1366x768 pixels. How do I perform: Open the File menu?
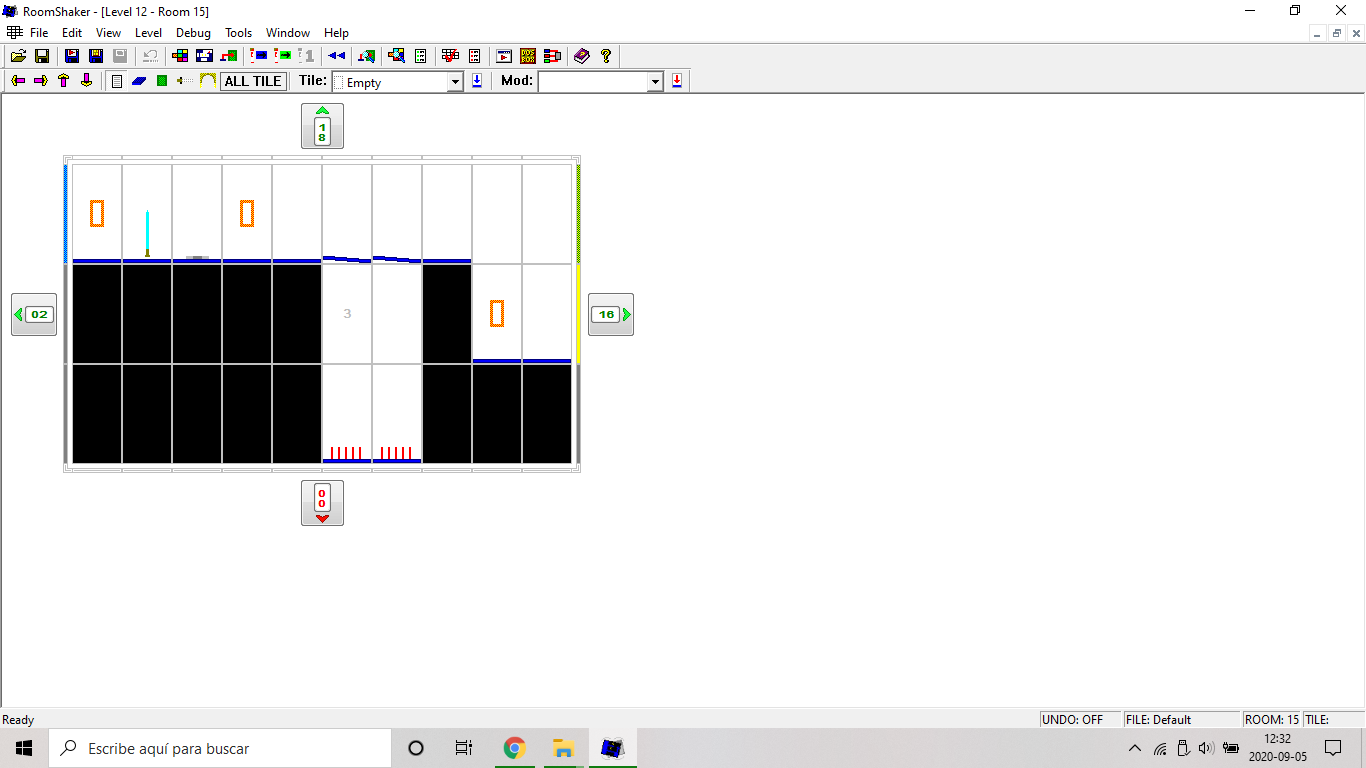point(39,33)
